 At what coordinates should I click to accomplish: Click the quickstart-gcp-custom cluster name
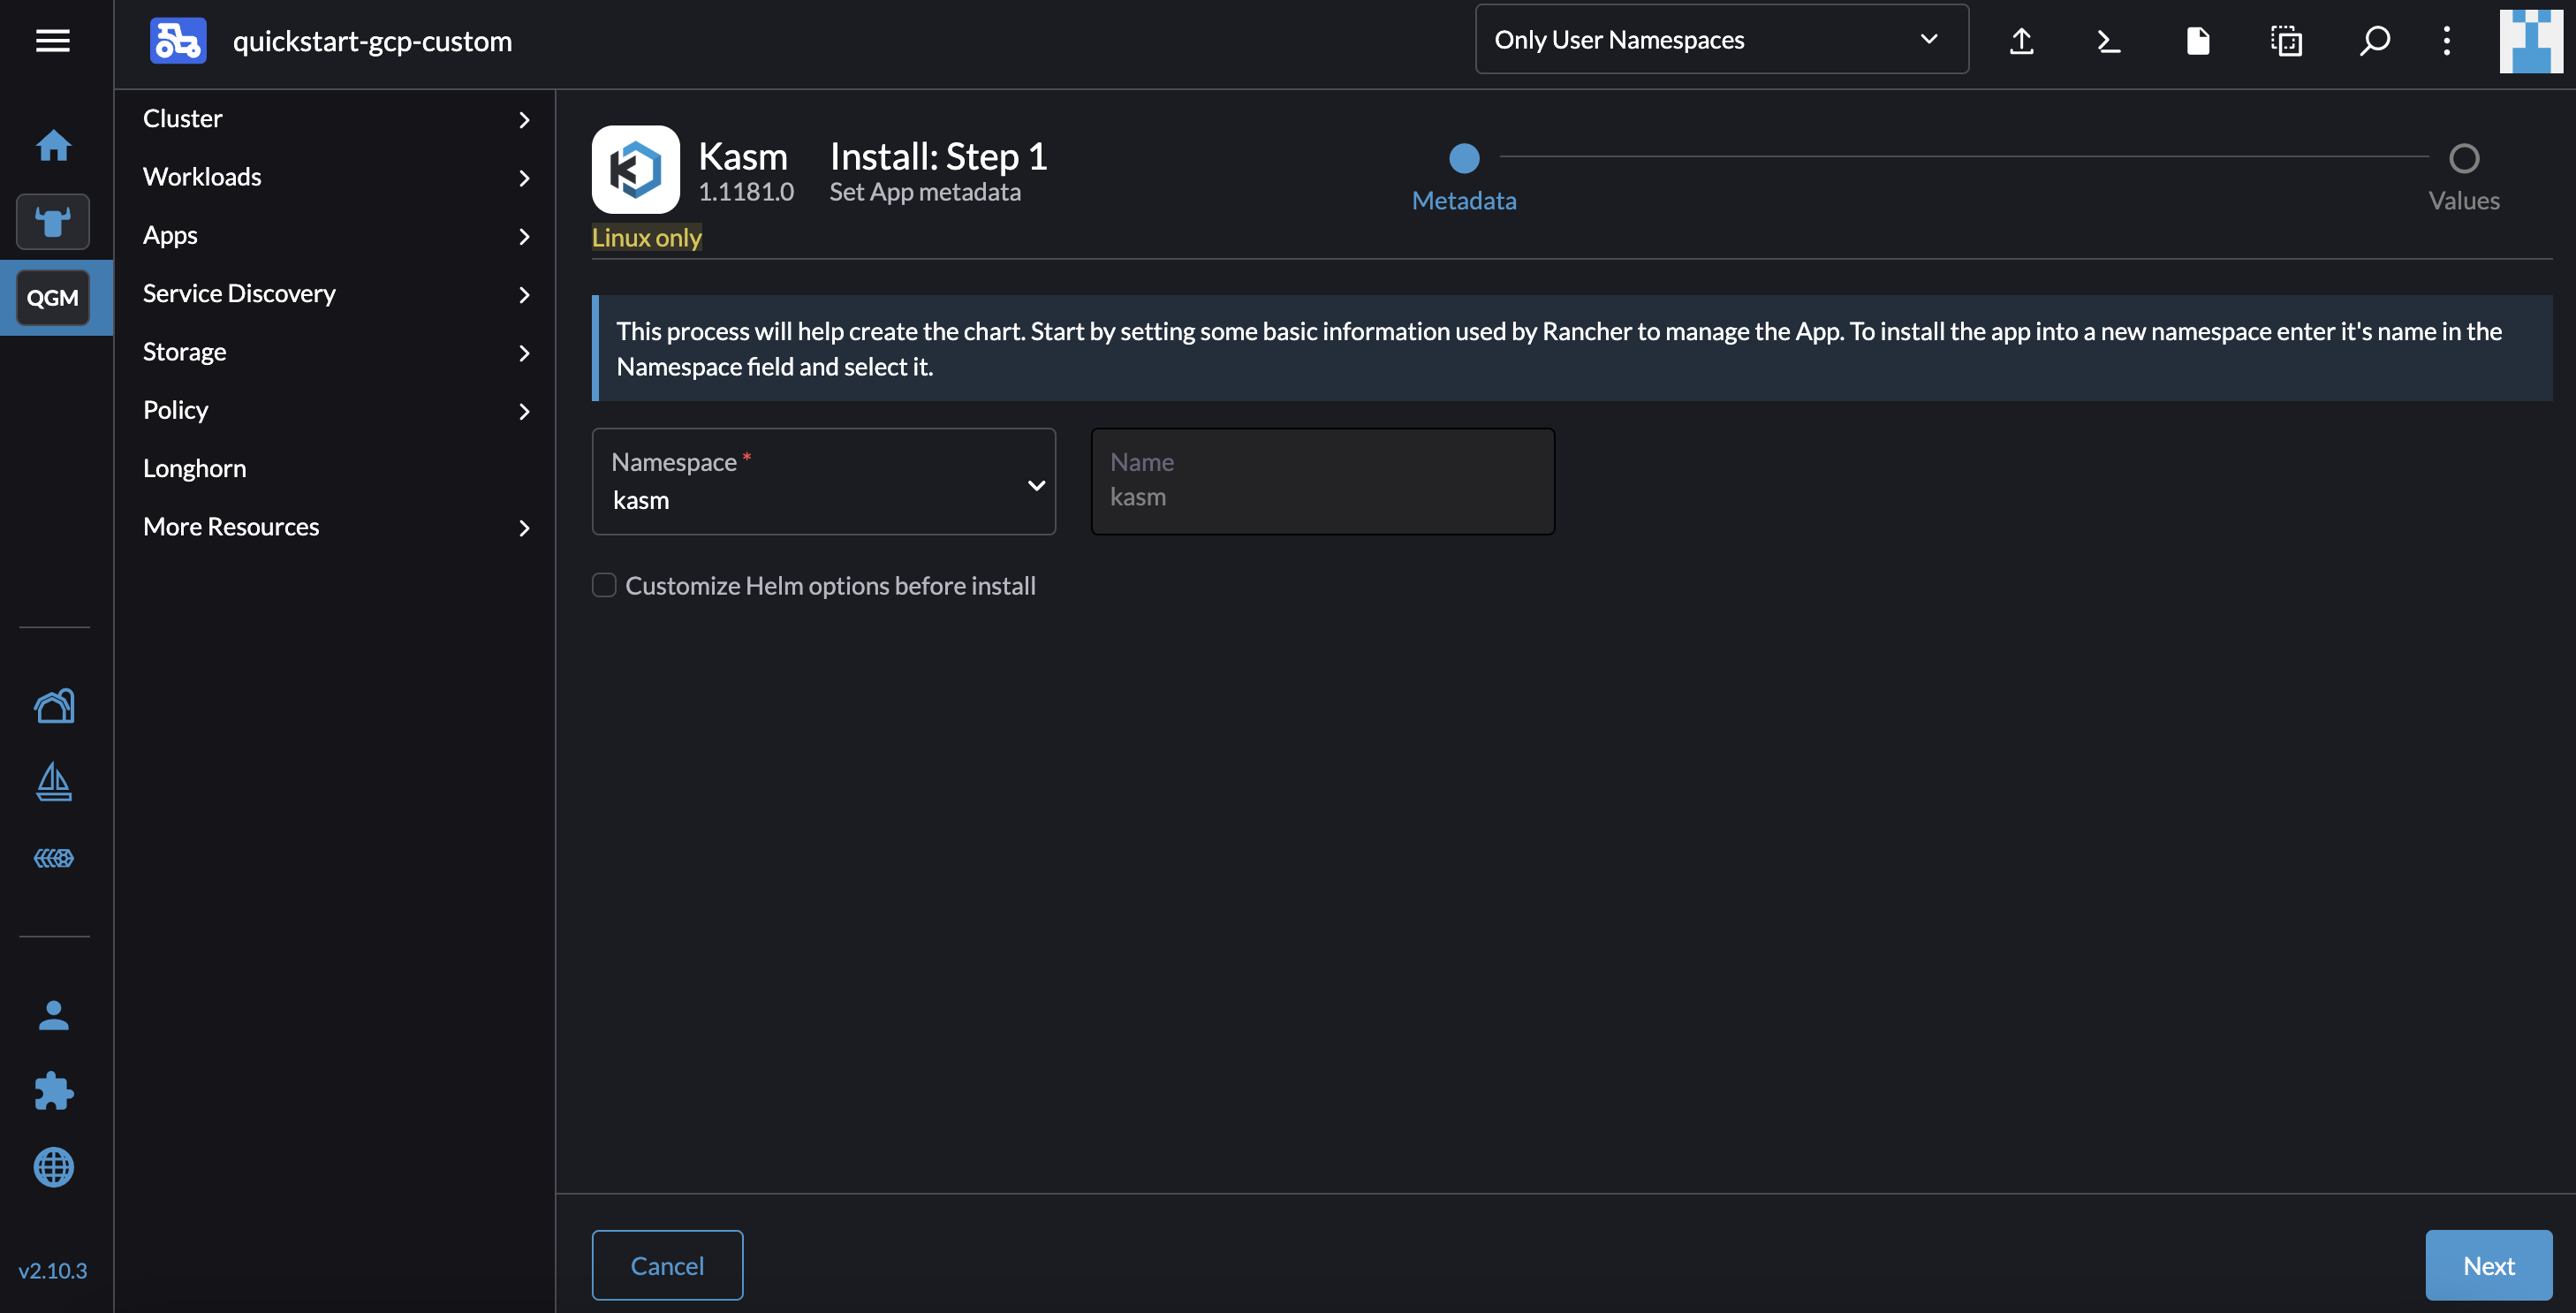coord(372,41)
